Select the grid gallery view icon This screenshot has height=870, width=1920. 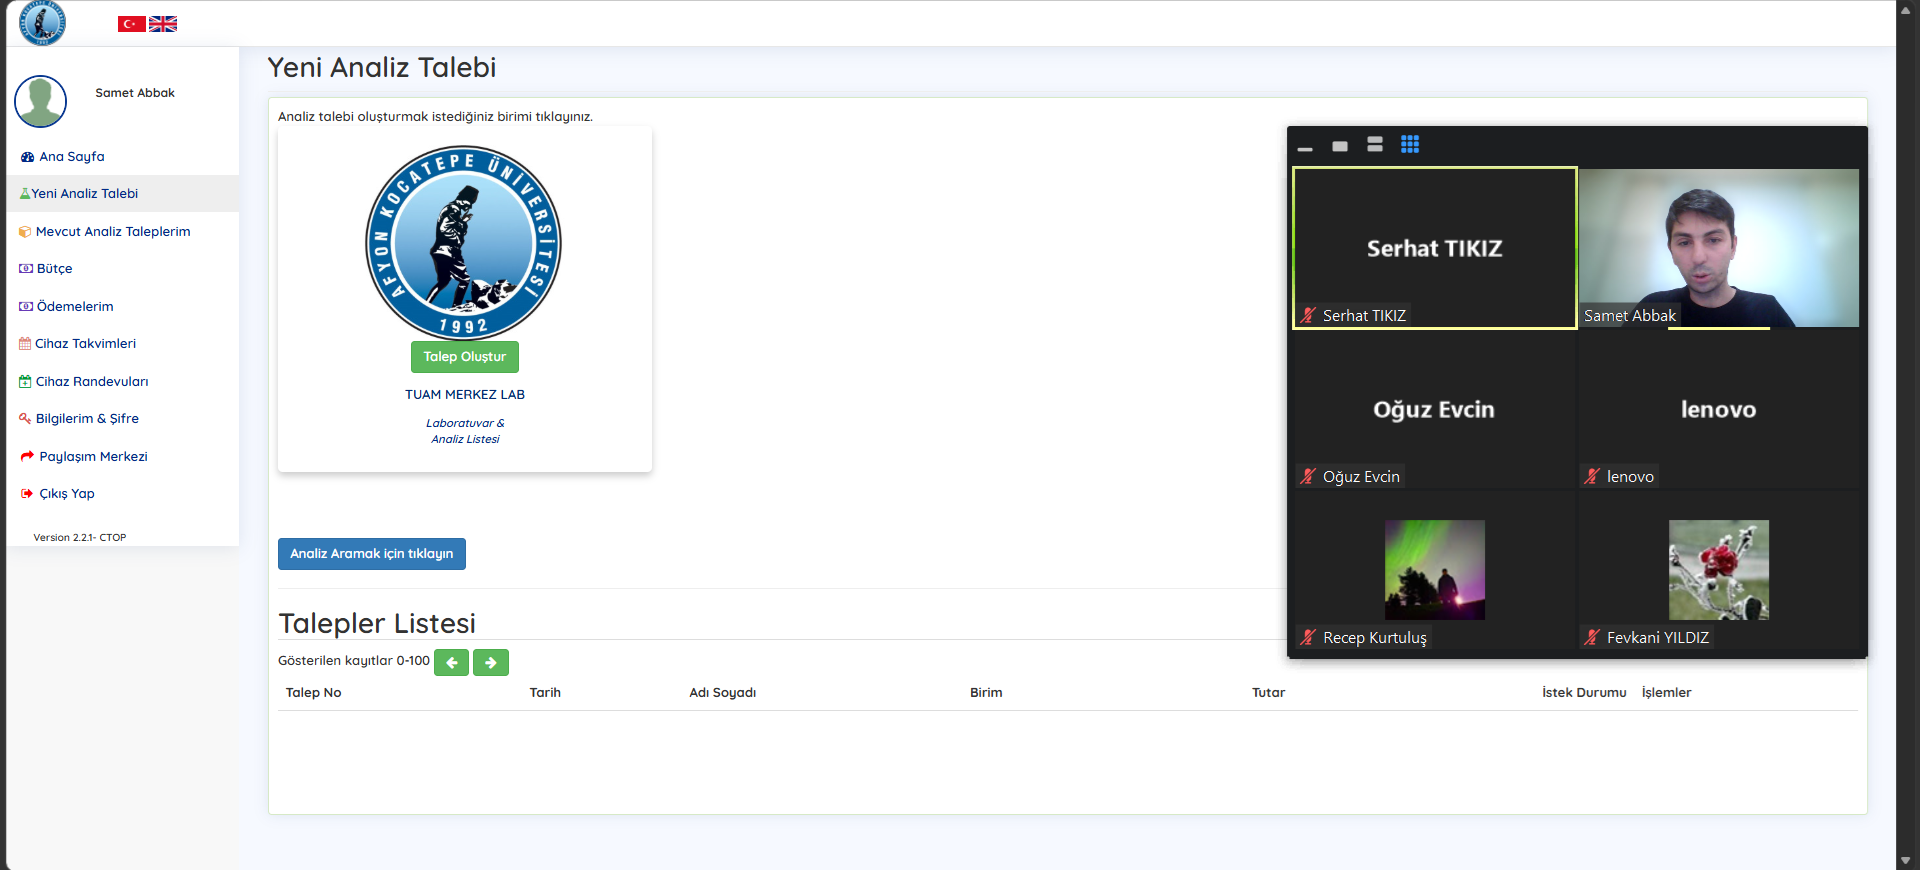(x=1410, y=145)
